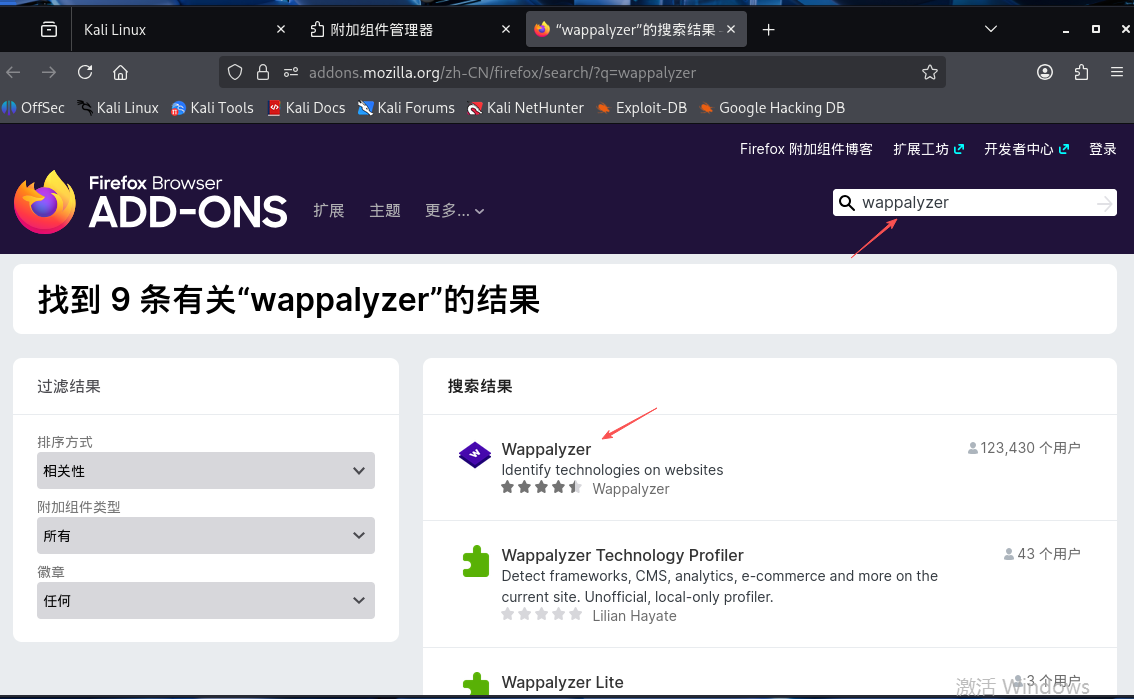Open the Wappalyzer extension result
The width and height of the screenshot is (1134, 699).
tap(546, 449)
